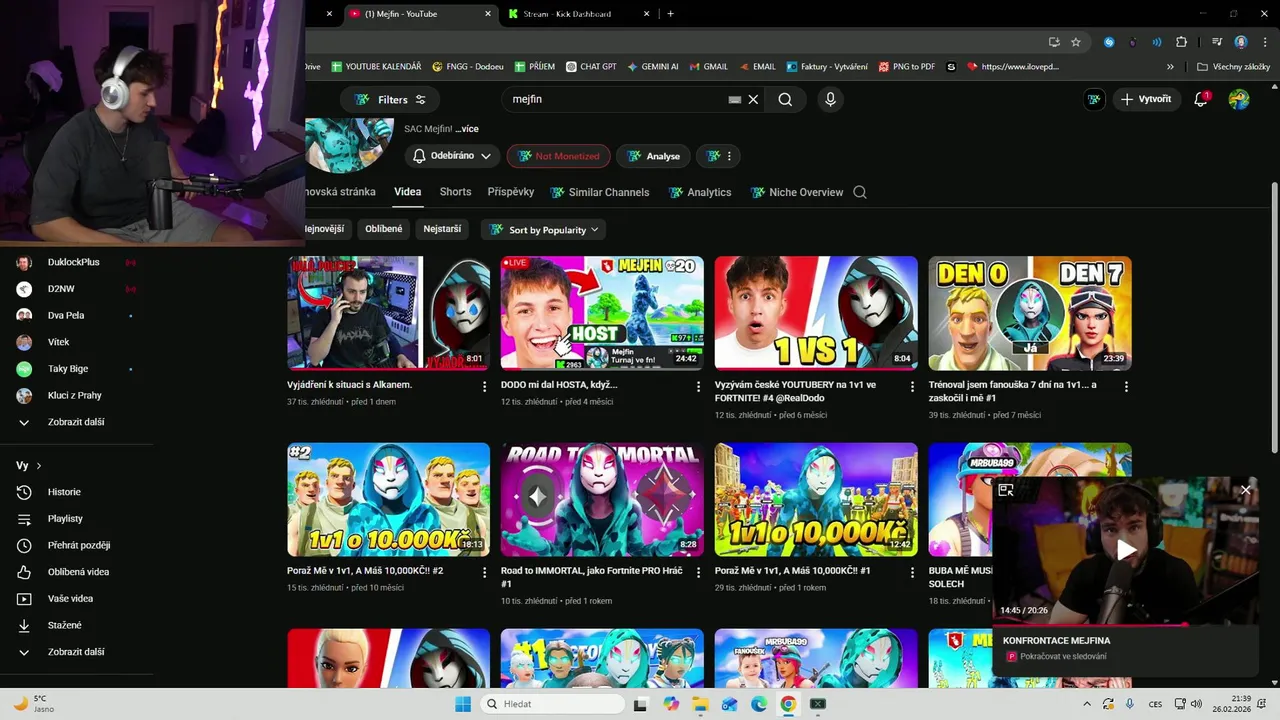
Task: Expand Zobrazit další under subscriptions
Action: 76,422
